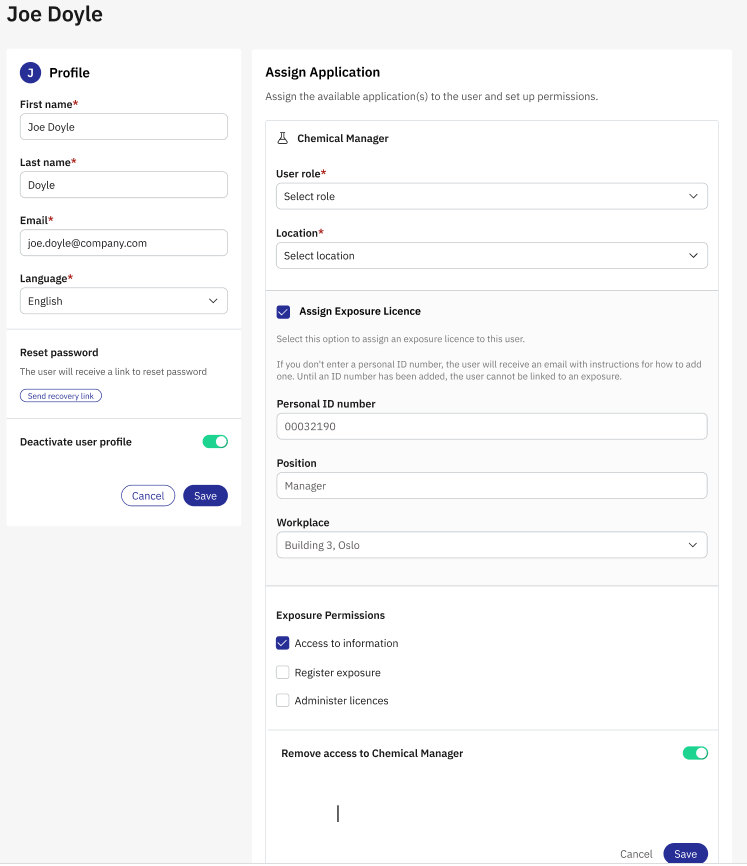Save the Assign Application settings
The width and height of the screenshot is (747, 866).
click(685, 854)
